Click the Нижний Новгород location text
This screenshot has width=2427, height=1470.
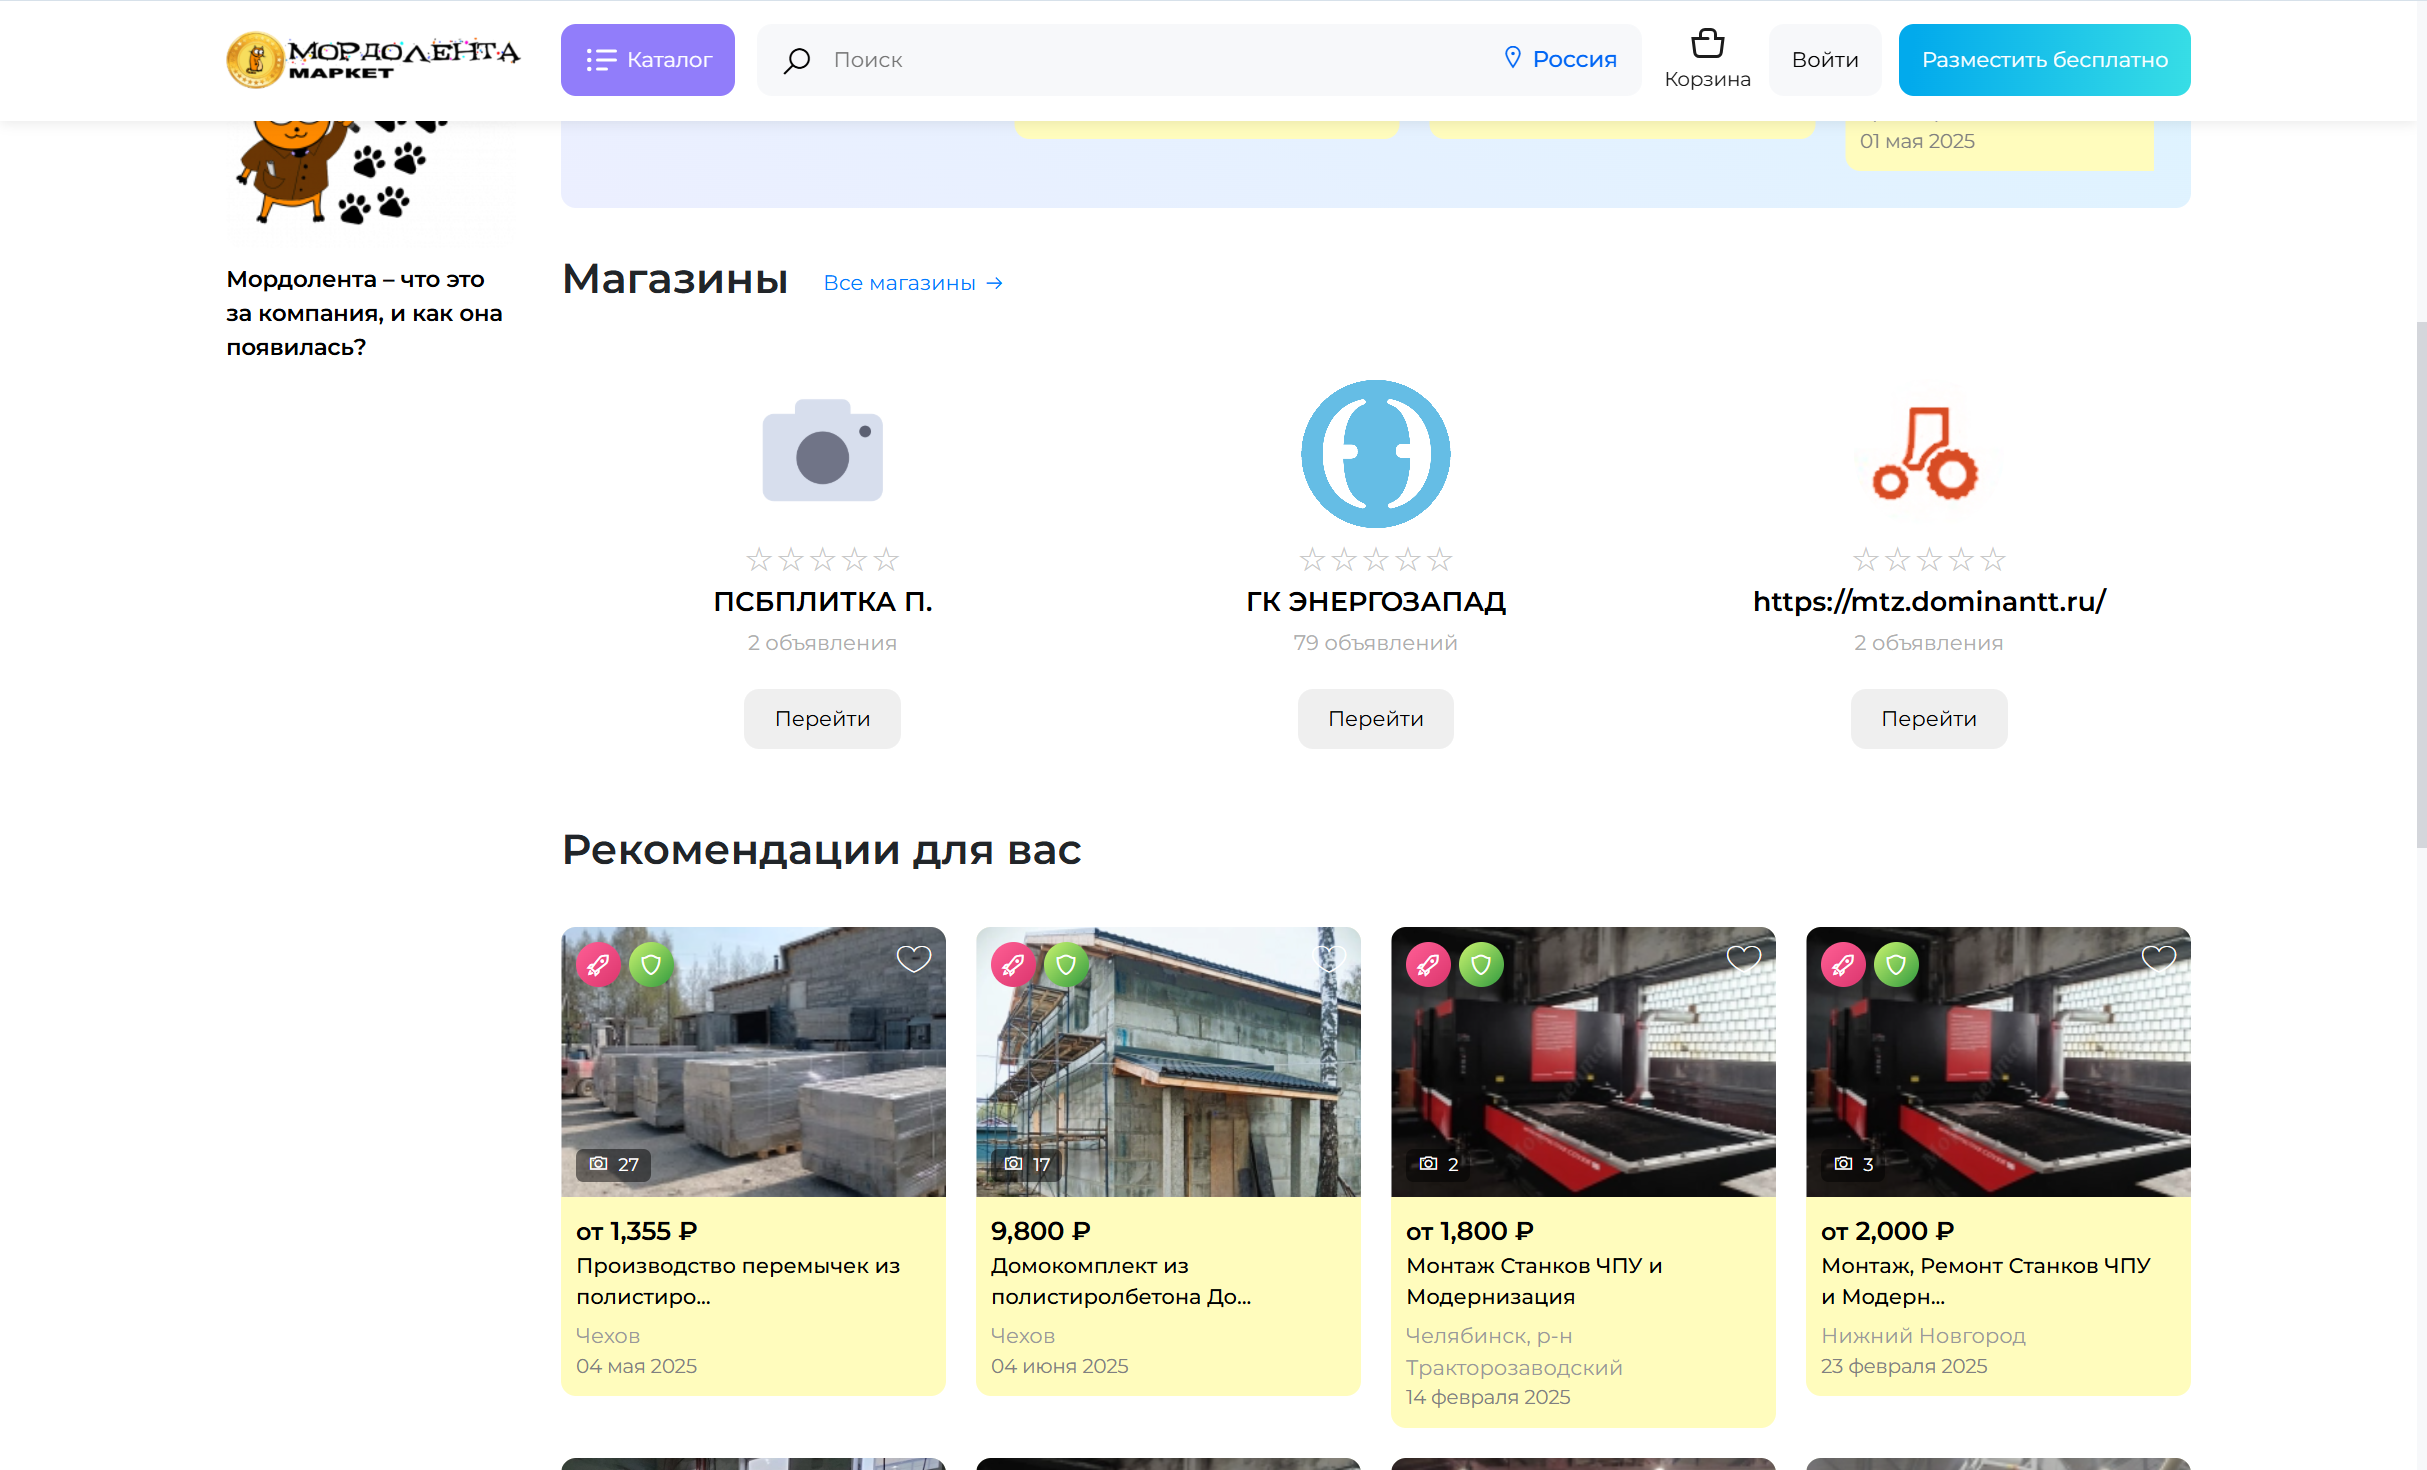pyautogui.click(x=1923, y=1335)
